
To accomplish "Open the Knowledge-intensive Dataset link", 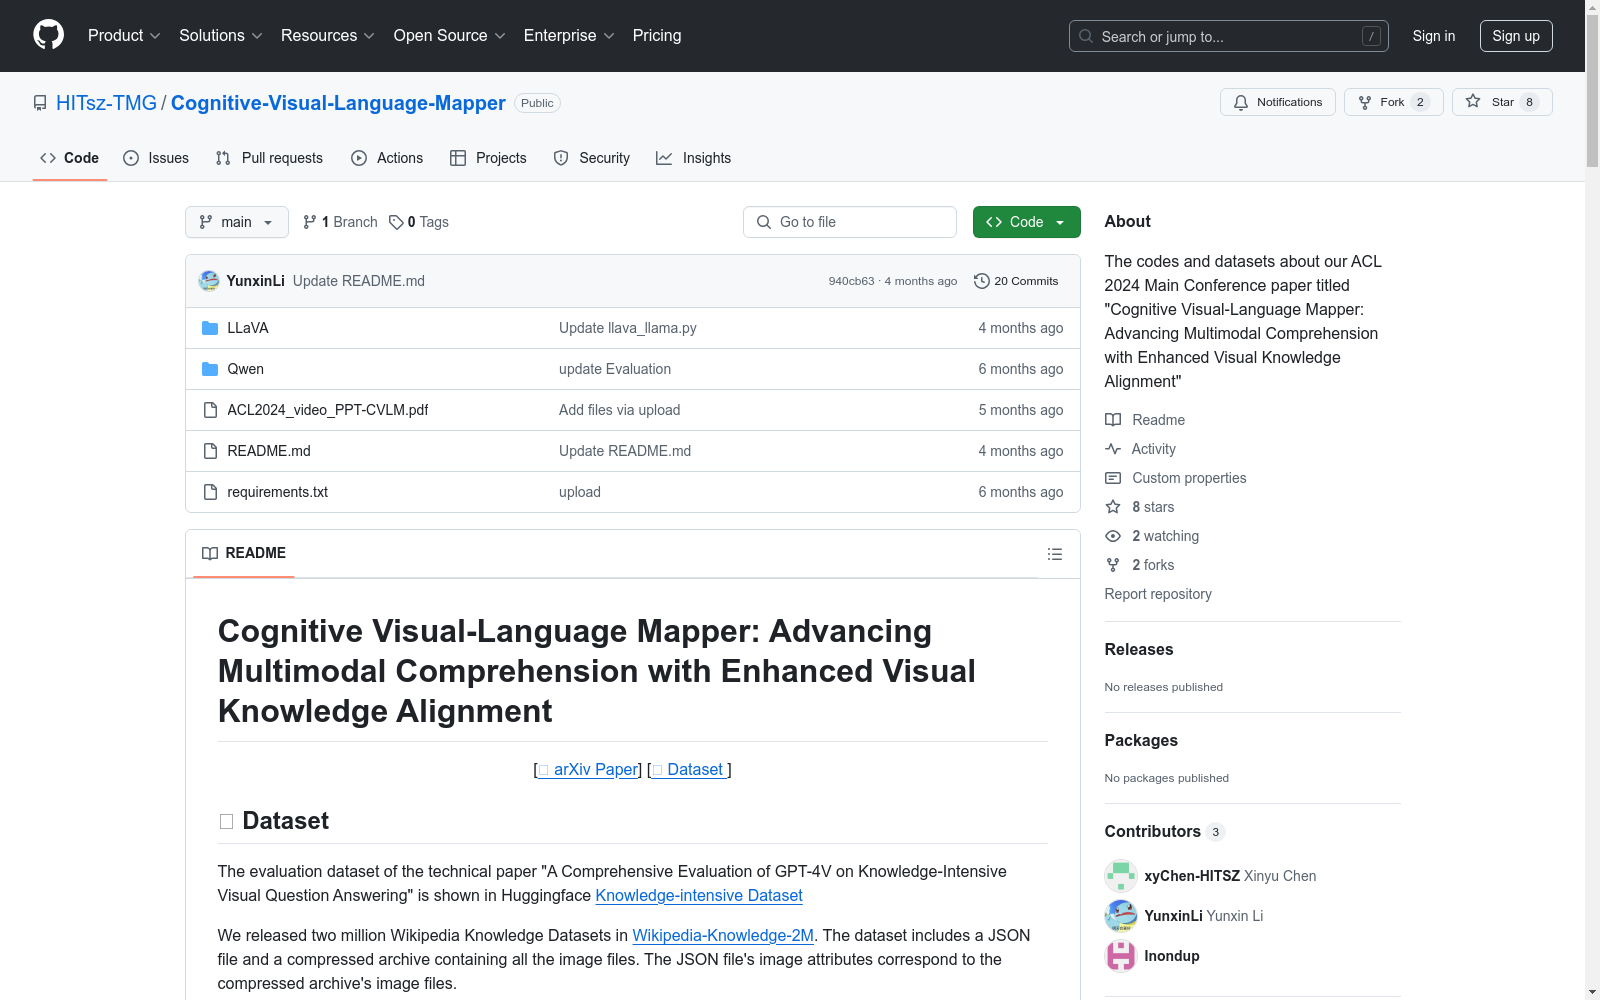I will (699, 895).
